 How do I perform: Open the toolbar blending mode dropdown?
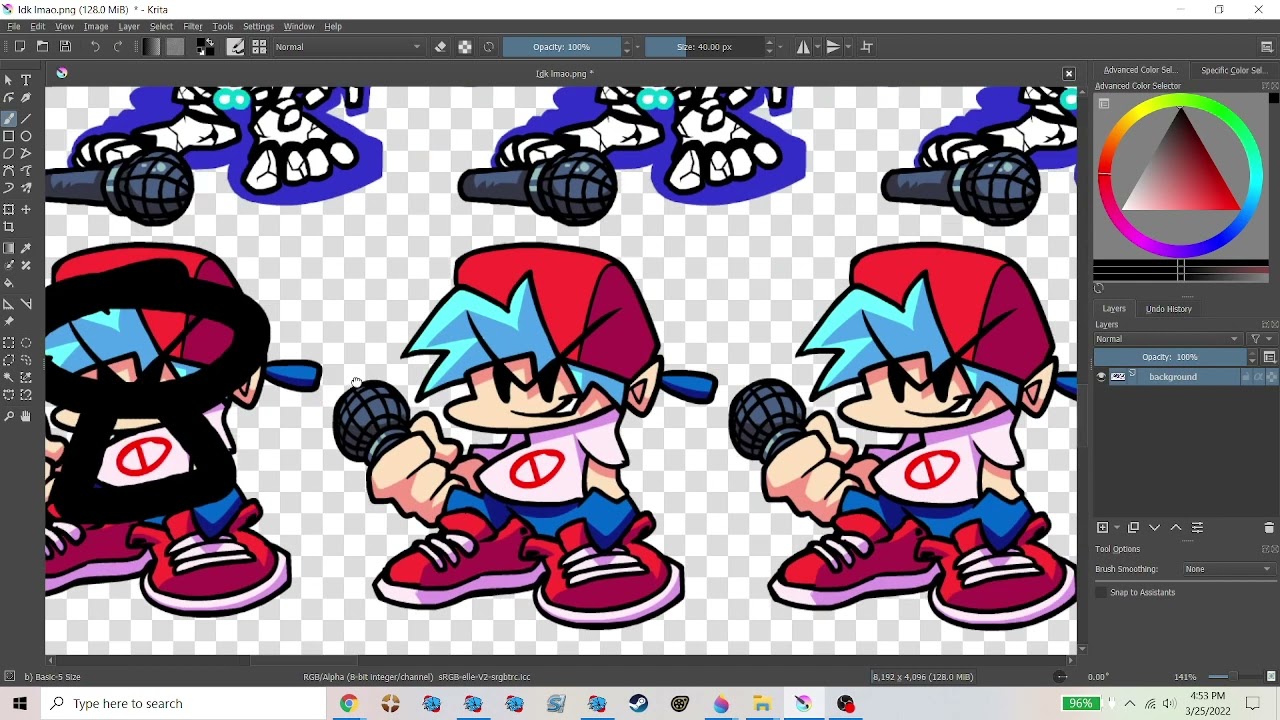pyautogui.click(x=348, y=47)
